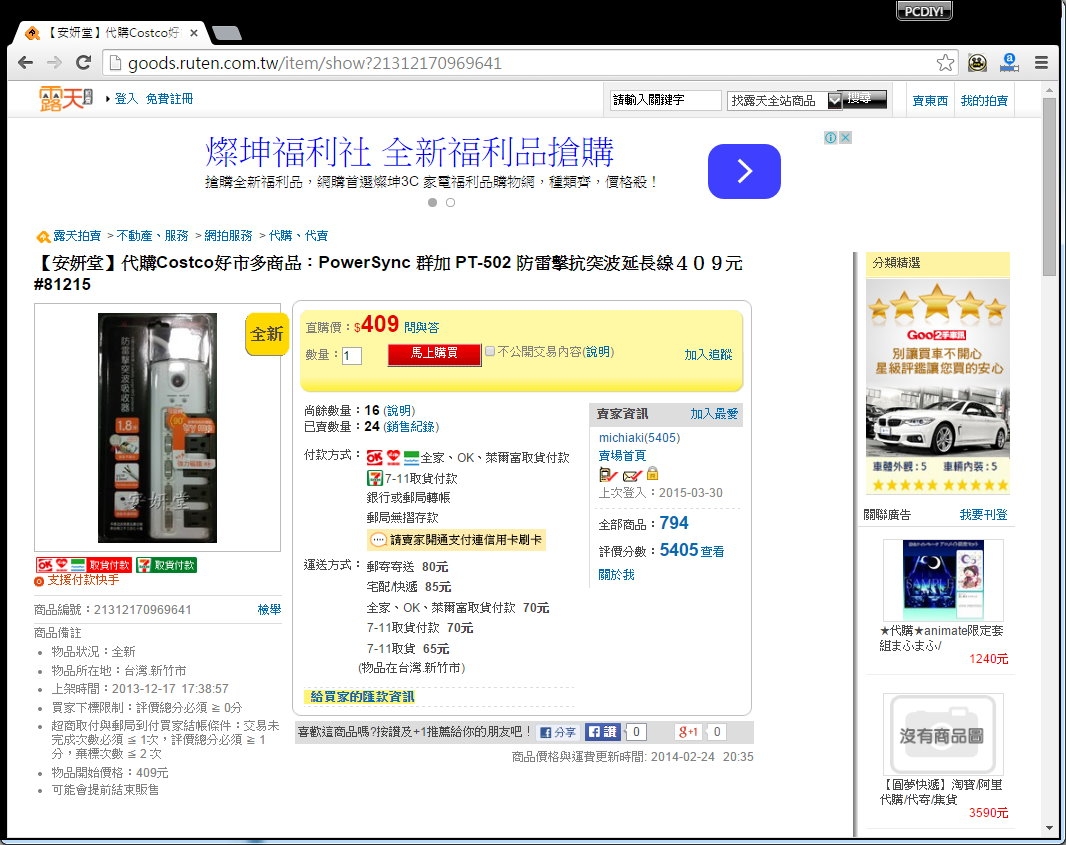
Task: Open the 我的拍賣 menu item
Action: coord(984,101)
